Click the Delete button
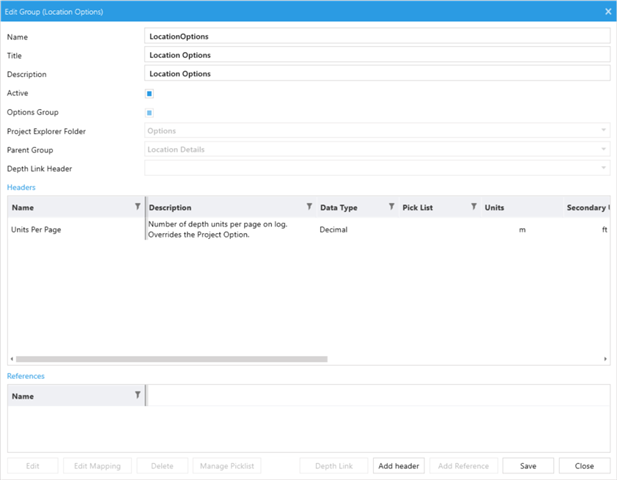This screenshot has width=617, height=480. pos(162,466)
